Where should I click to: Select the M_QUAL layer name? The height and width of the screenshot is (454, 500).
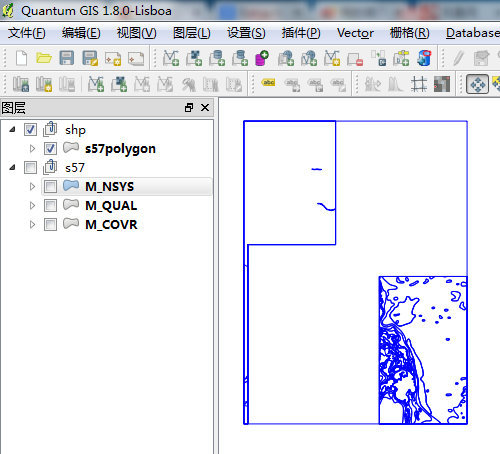click(x=111, y=206)
